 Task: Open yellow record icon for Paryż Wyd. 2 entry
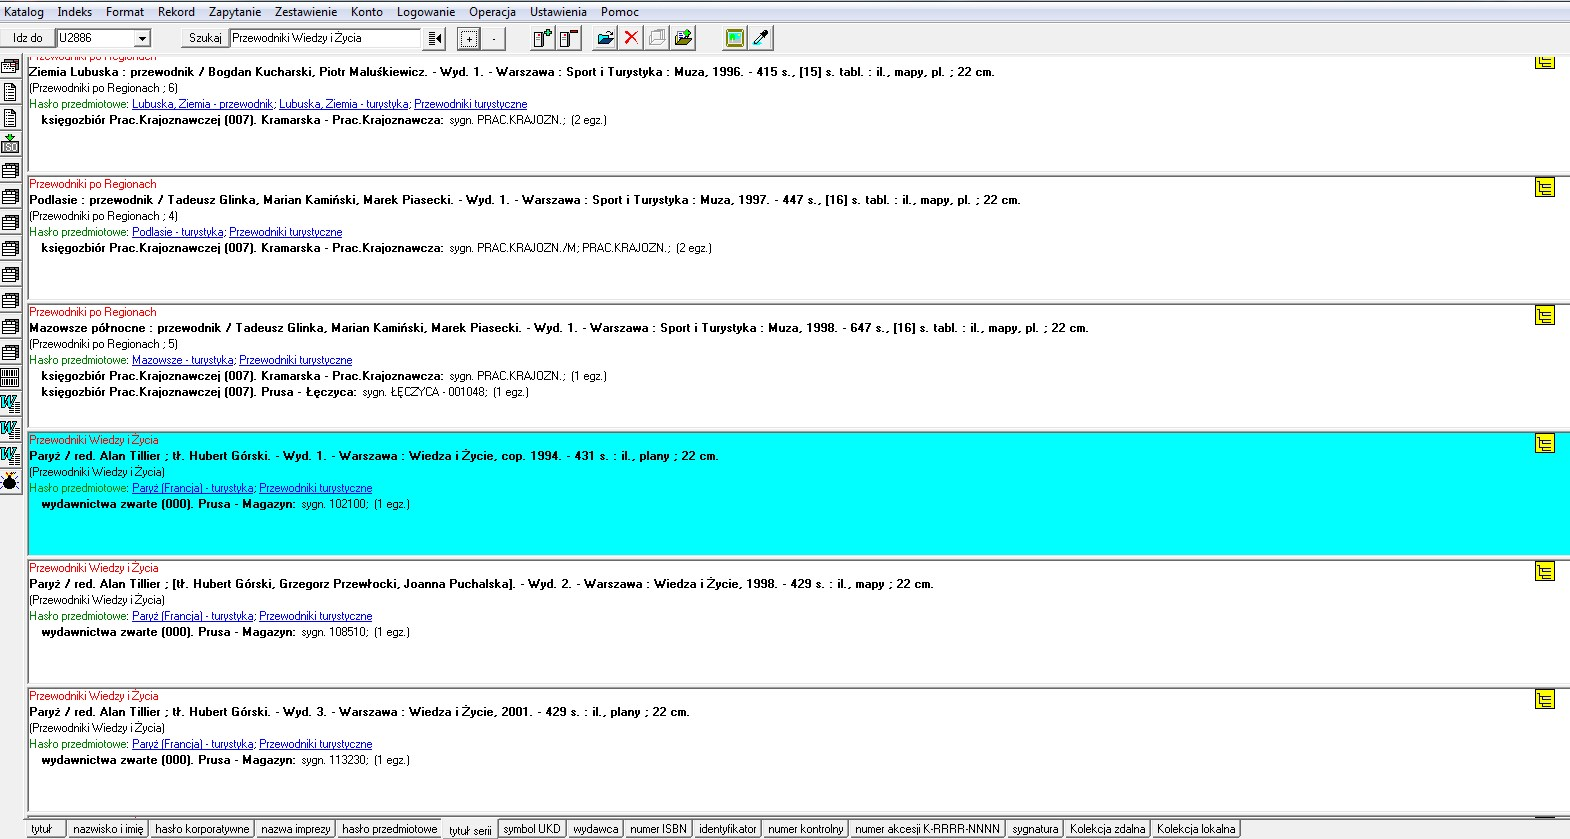[1545, 571]
